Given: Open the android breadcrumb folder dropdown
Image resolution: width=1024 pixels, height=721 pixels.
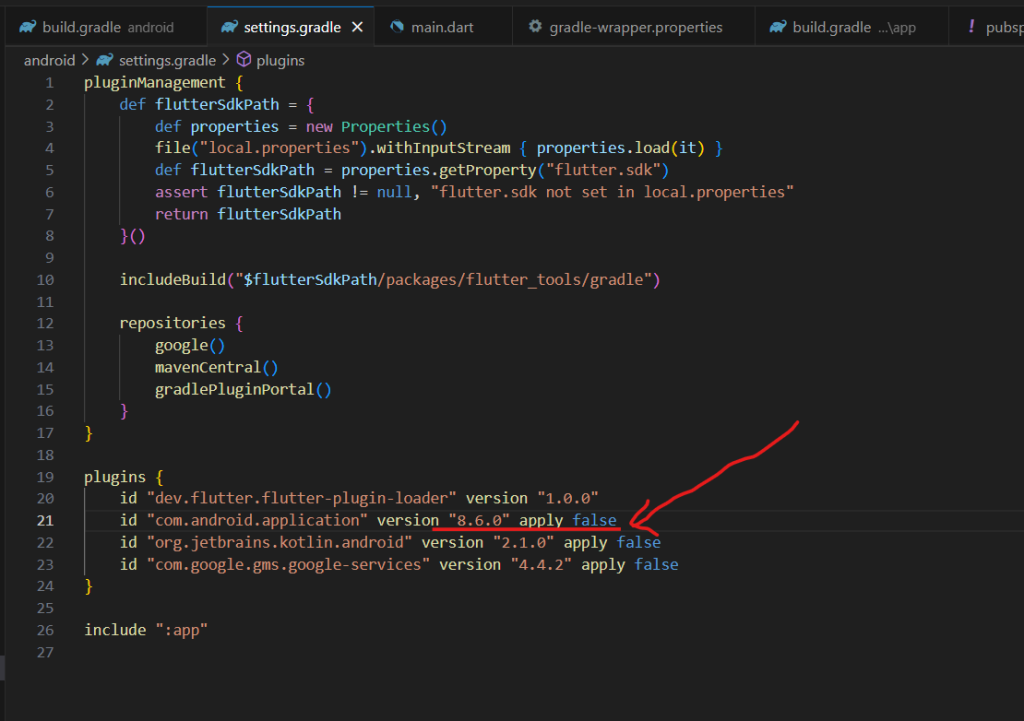Looking at the screenshot, I should (x=49, y=61).
